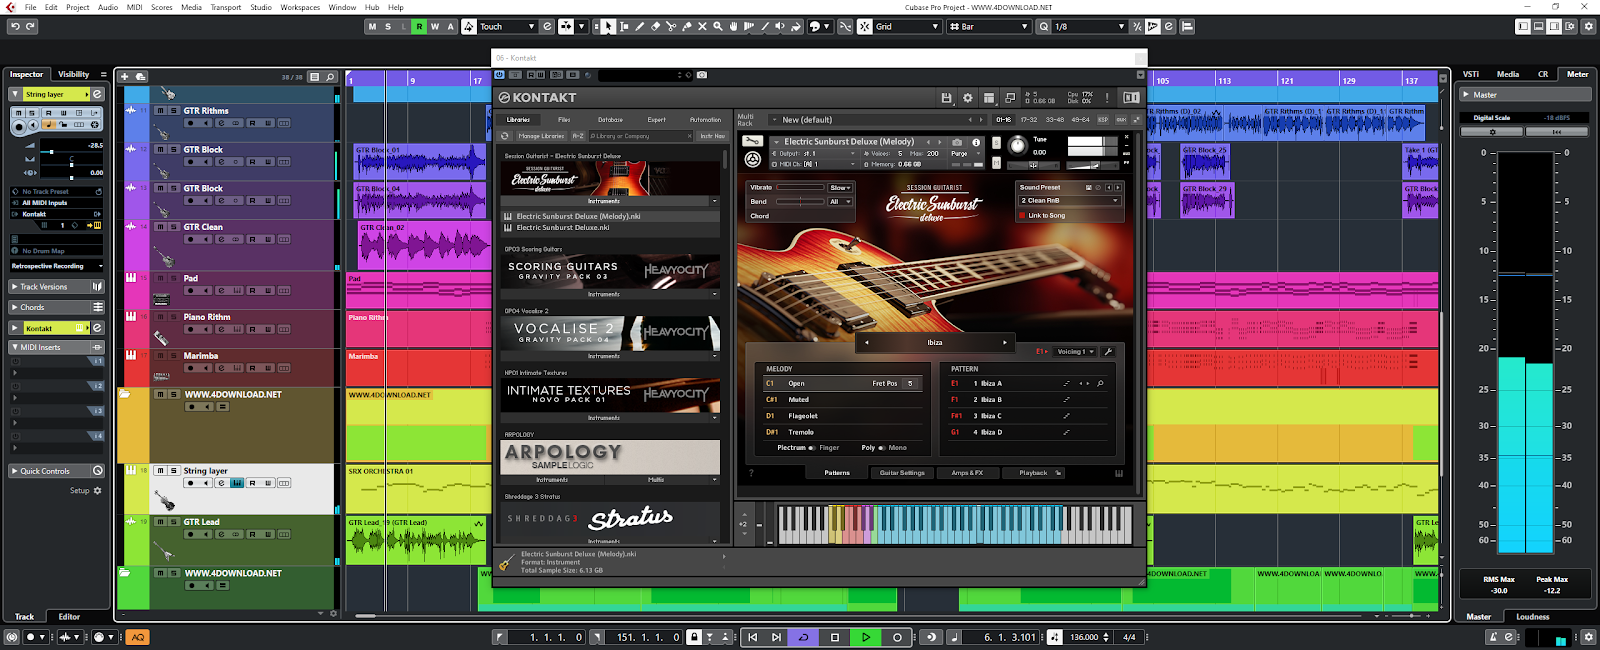Switch to Kontakt Files tab
Image resolution: width=1600 pixels, height=650 pixels.
564,119
